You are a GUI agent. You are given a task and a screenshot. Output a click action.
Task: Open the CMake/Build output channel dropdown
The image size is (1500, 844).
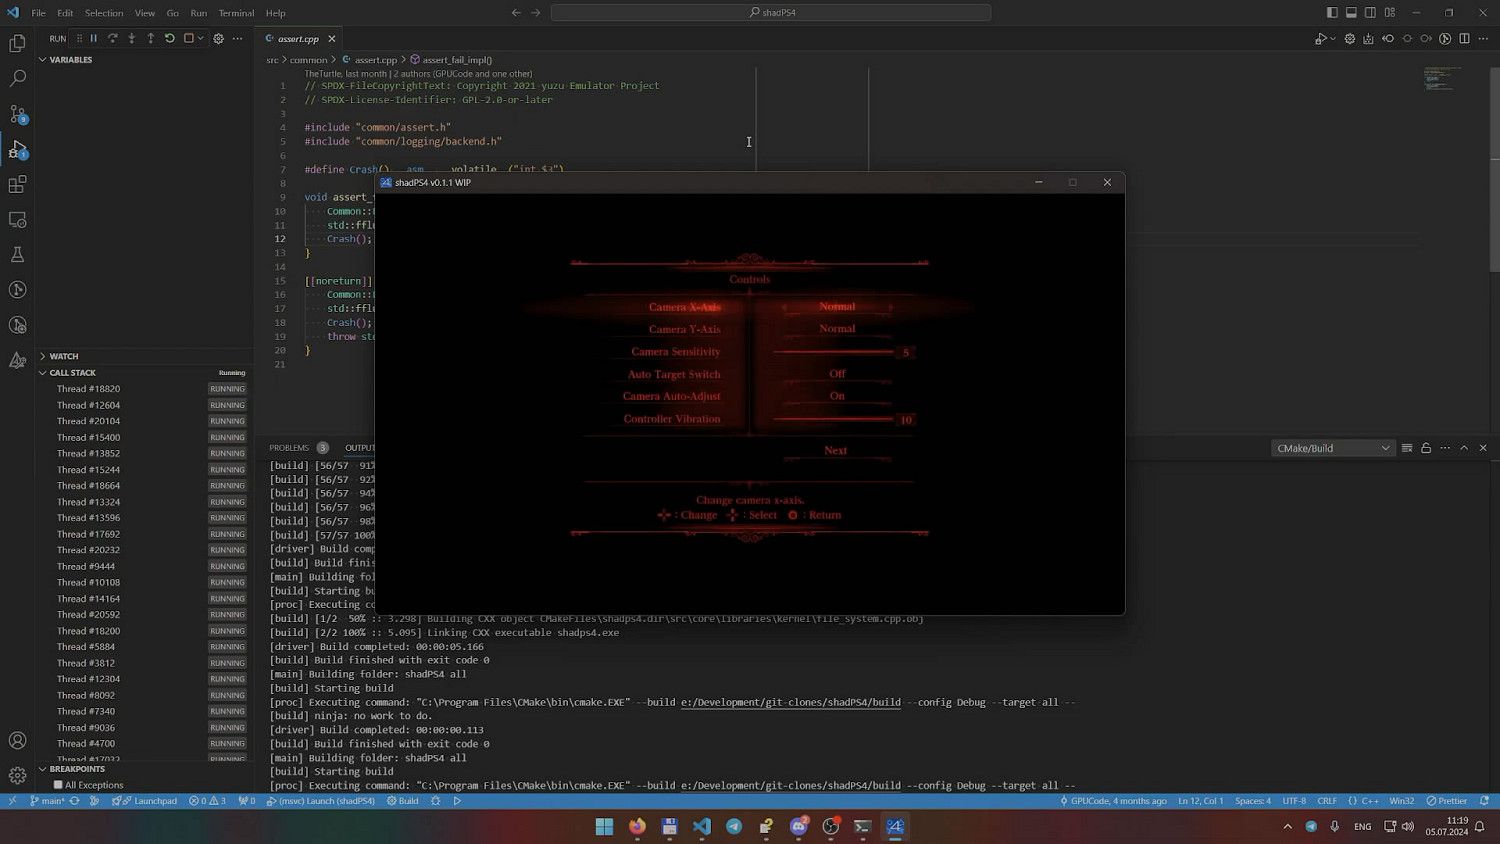click(x=1332, y=448)
